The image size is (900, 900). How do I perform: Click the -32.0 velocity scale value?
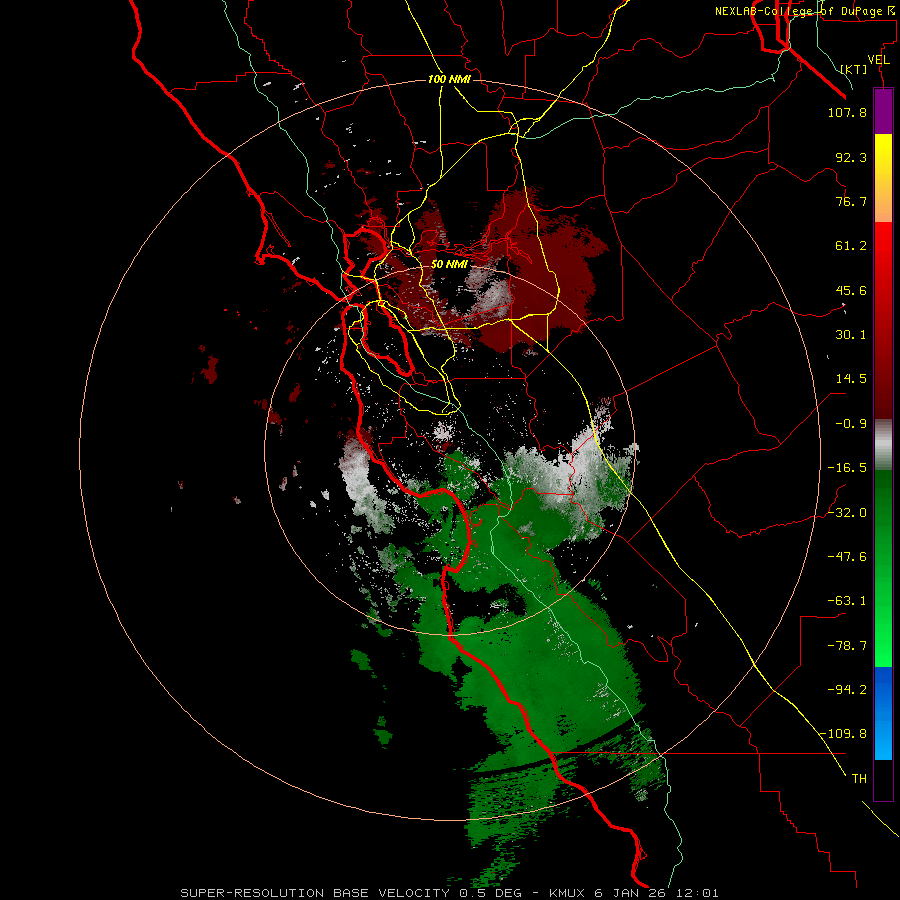pyautogui.click(x=847, y=513)
